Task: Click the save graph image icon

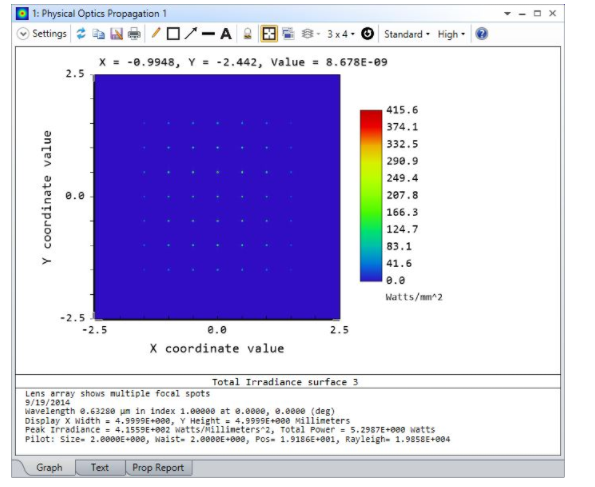Action: click(x=116, y=34)
